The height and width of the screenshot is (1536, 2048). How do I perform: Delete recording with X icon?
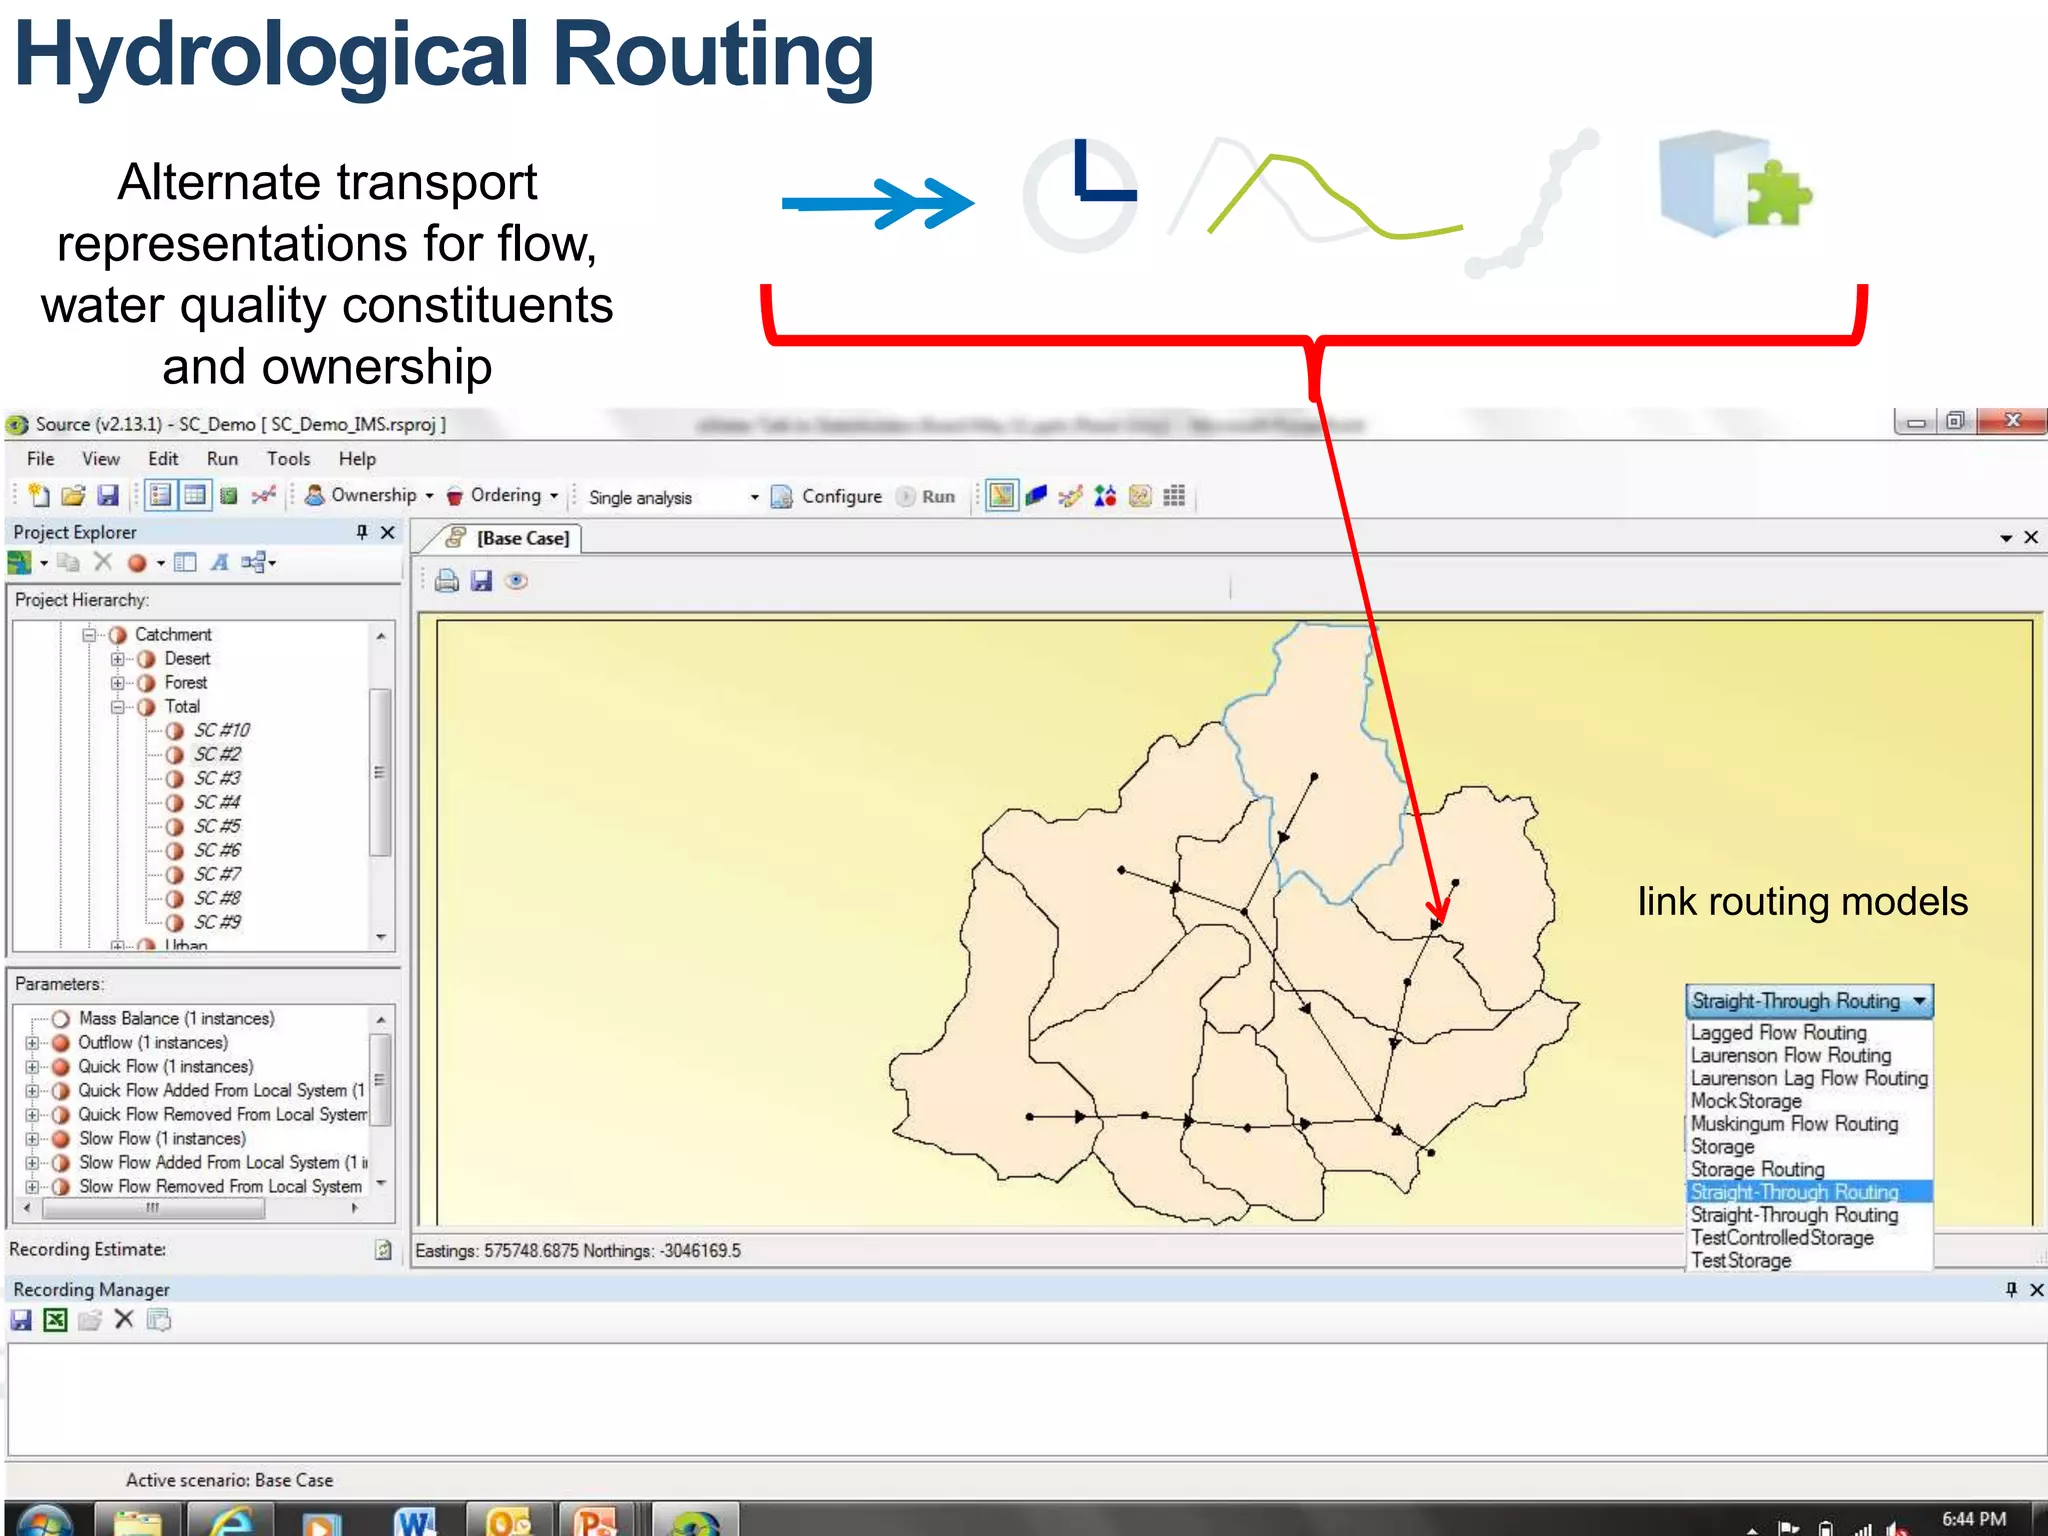pos(124,1320)
